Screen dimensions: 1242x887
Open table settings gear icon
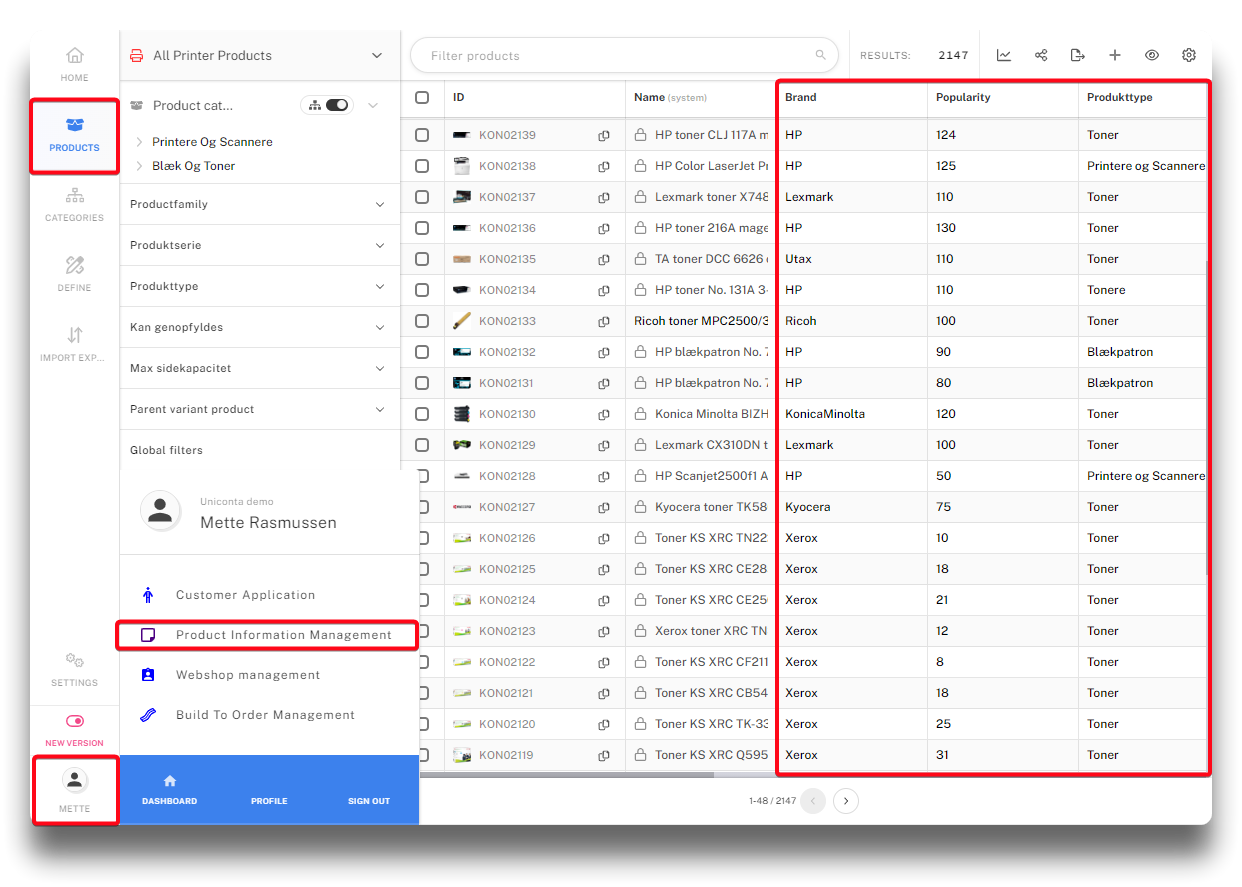[x=1189, y=56]
